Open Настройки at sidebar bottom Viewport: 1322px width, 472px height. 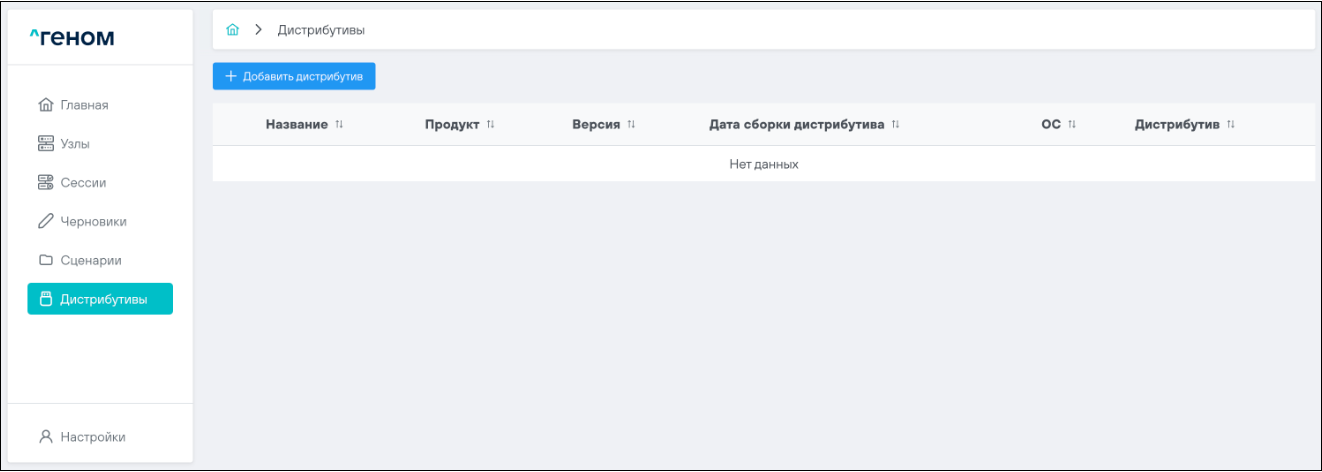(x=92, y=437)
